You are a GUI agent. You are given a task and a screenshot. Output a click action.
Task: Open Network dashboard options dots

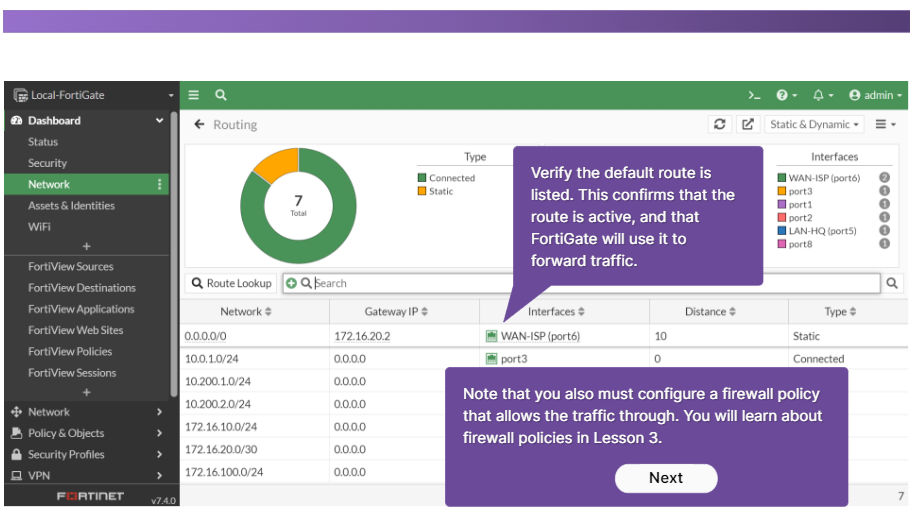[x=160, y=184]
